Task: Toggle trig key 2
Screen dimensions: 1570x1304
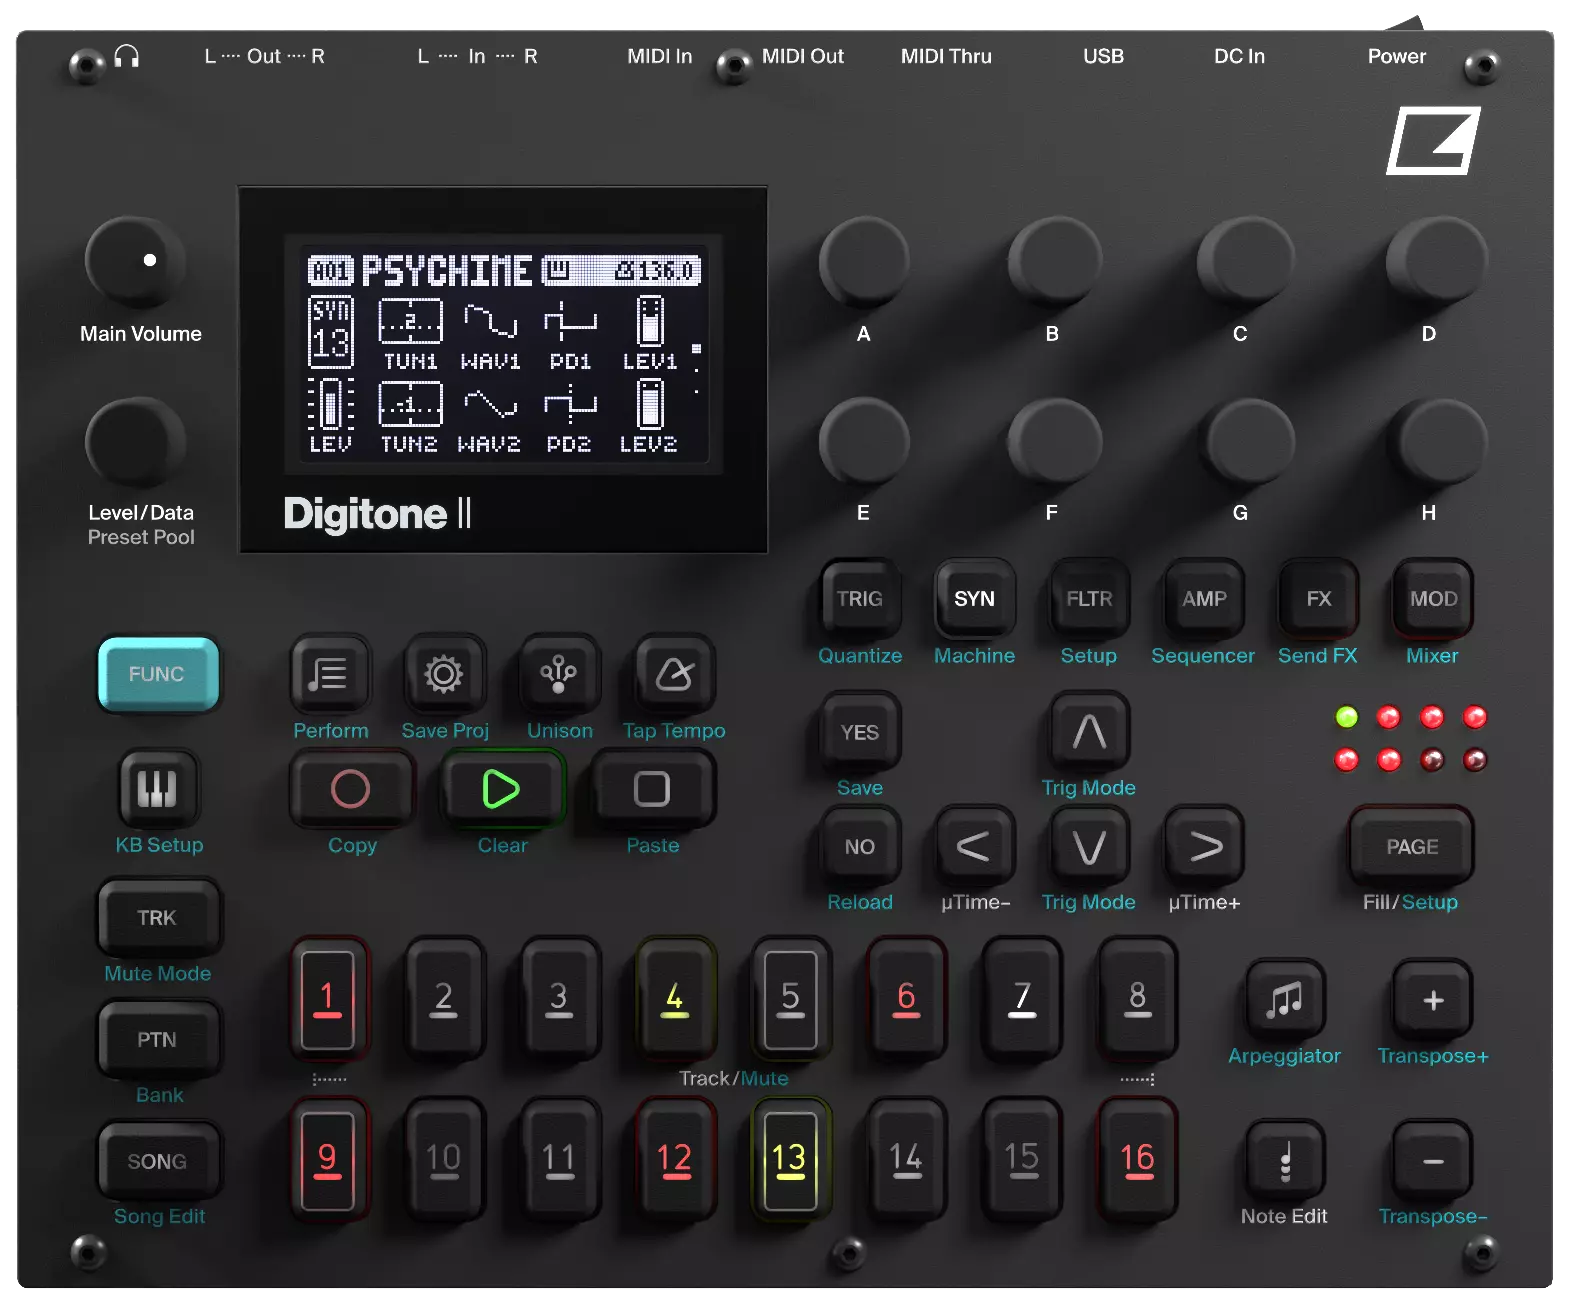Action: (x=444, y=999)
